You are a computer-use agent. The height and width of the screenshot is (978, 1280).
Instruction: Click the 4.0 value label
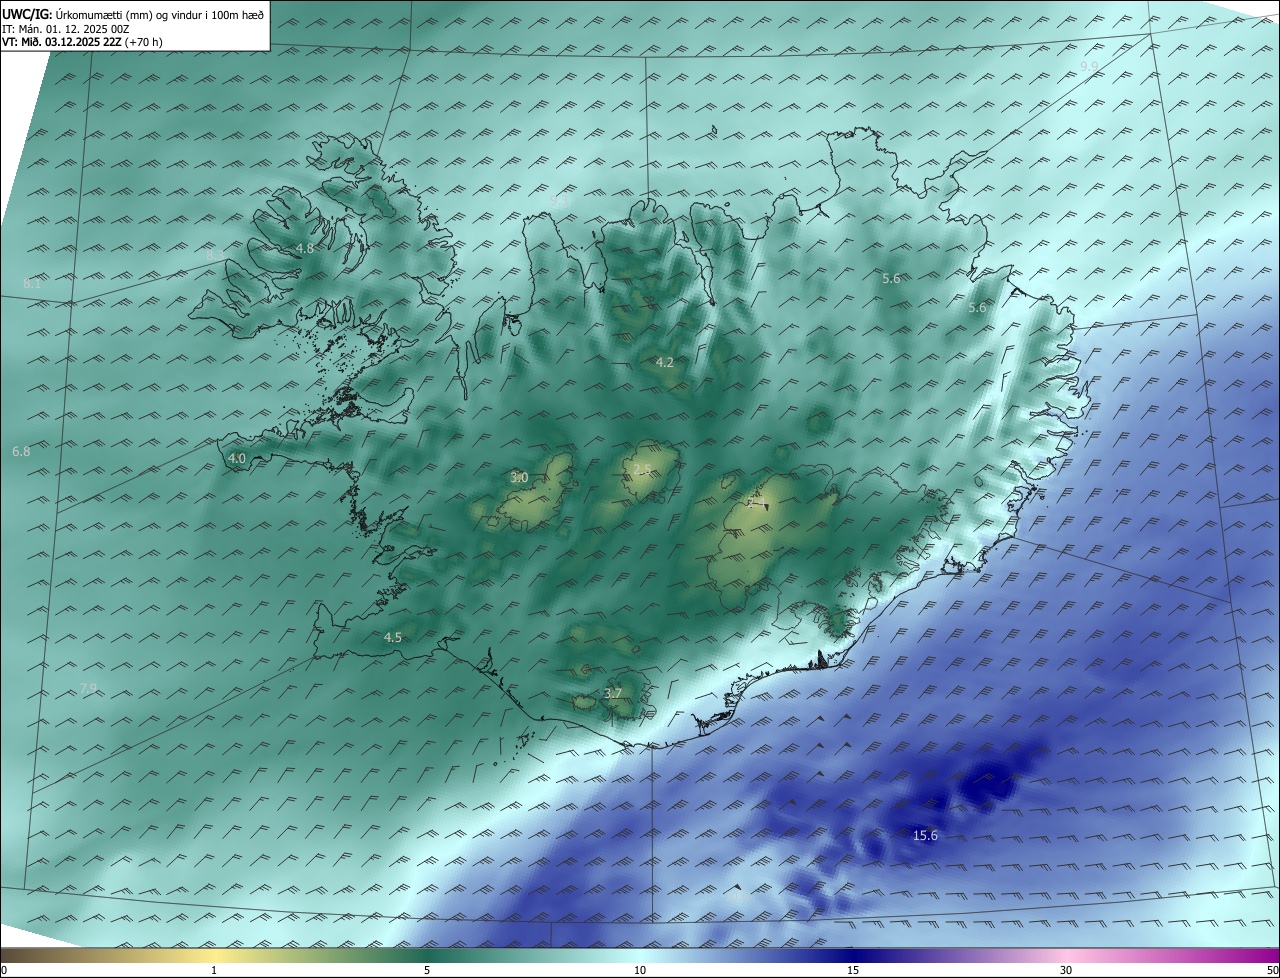[x=237, y=459]
